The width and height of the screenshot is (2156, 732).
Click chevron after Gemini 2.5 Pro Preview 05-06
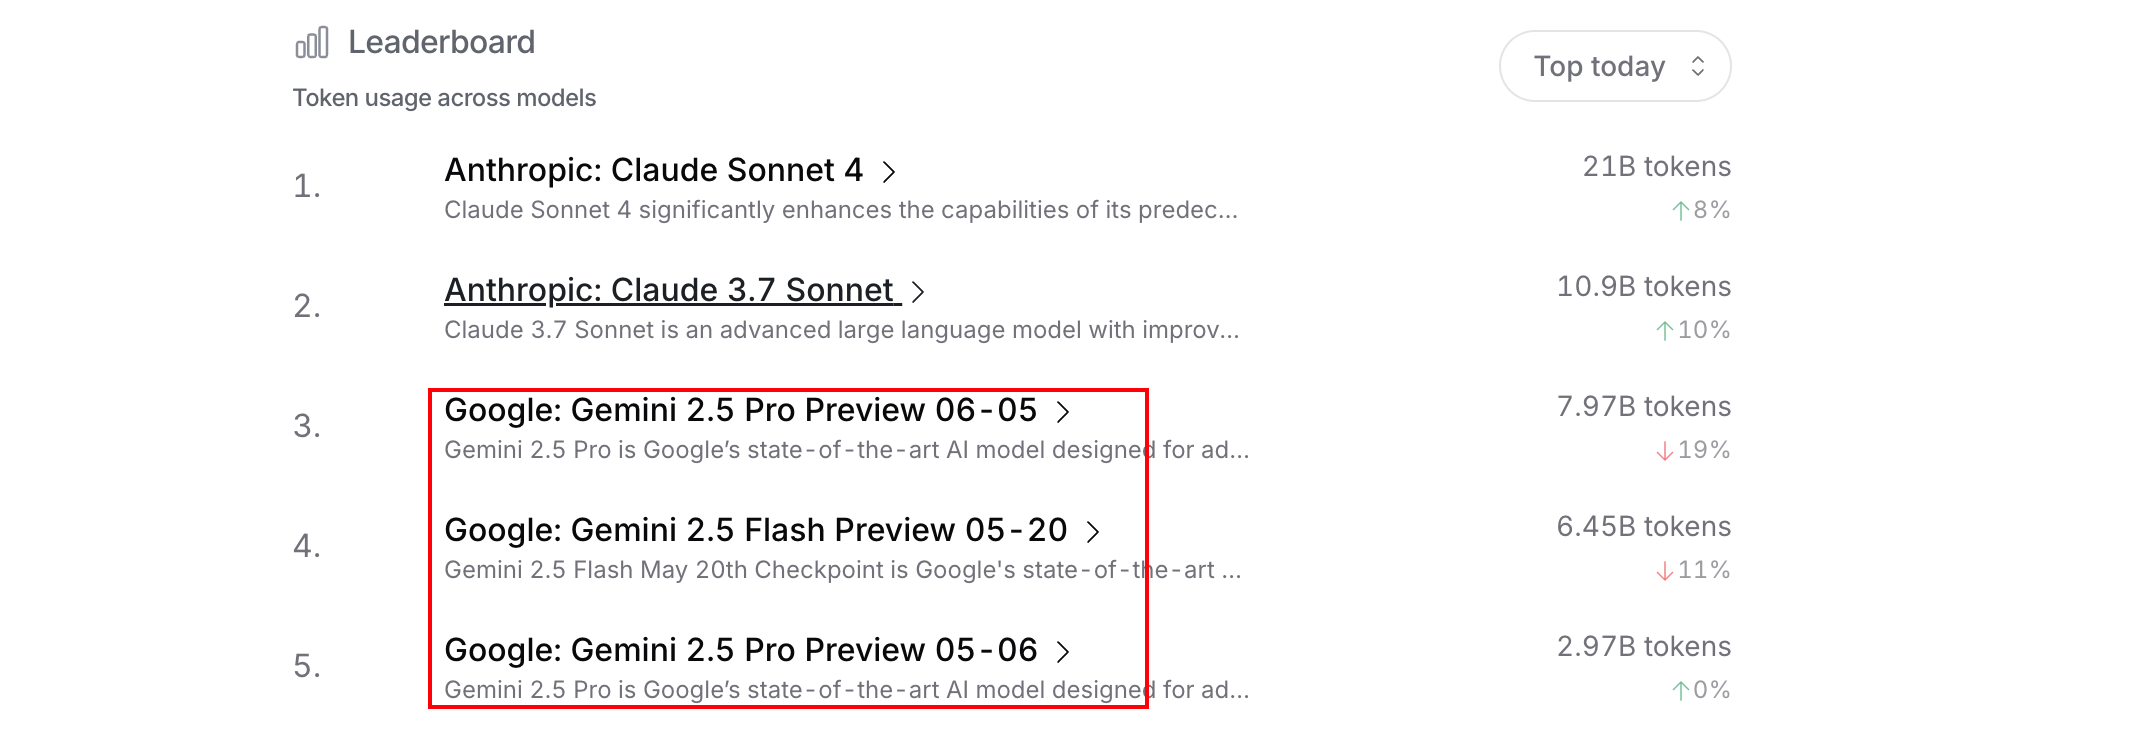tap(1064, 652)
